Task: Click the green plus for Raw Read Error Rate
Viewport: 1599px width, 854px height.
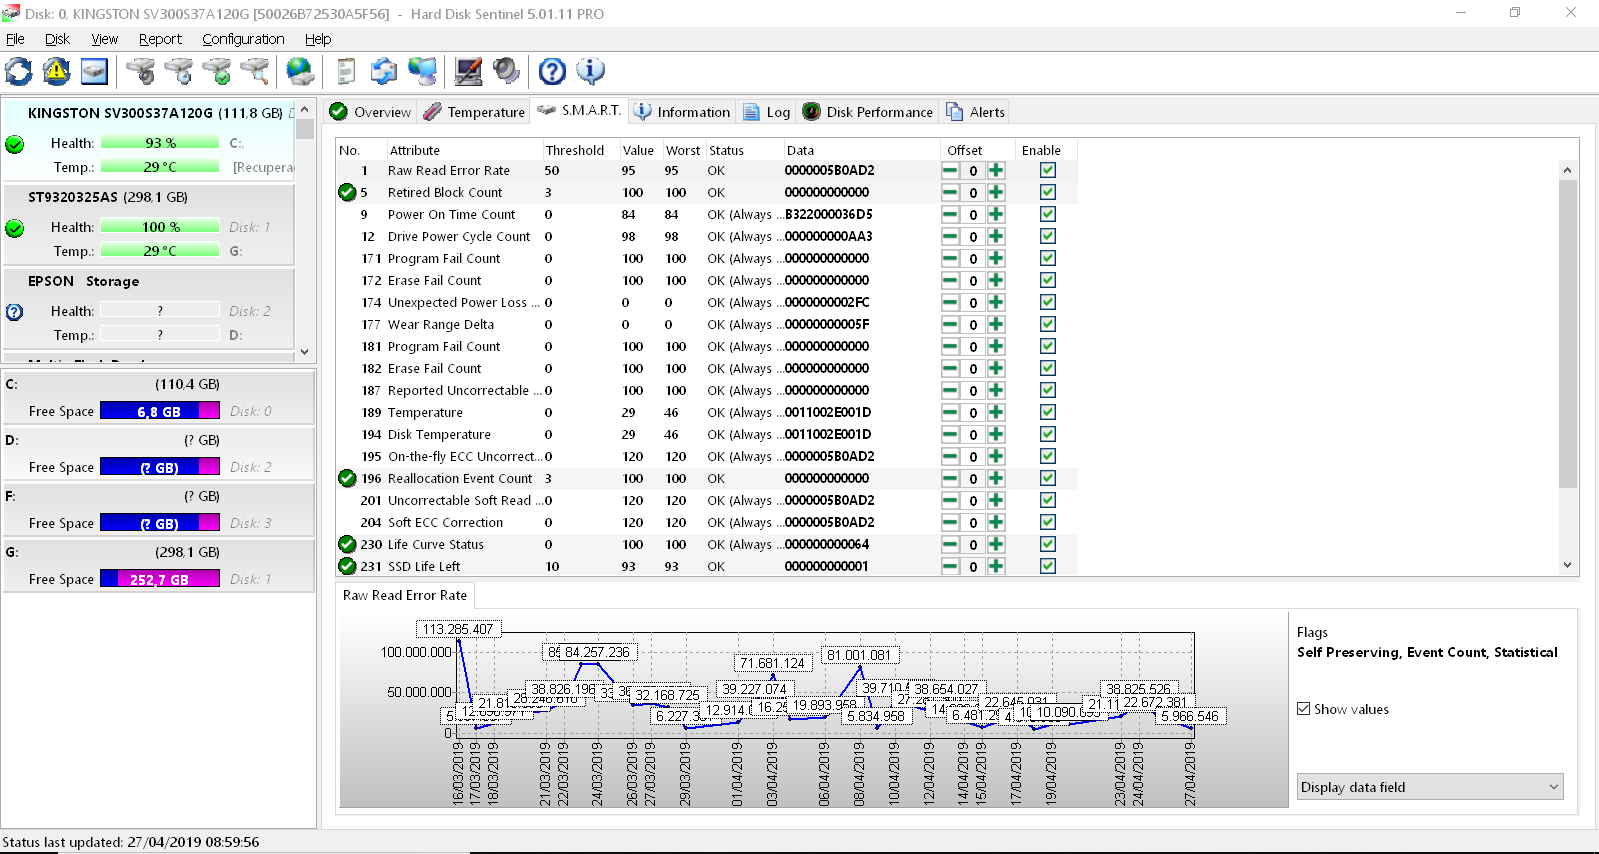Action: [x=996, y=170]
